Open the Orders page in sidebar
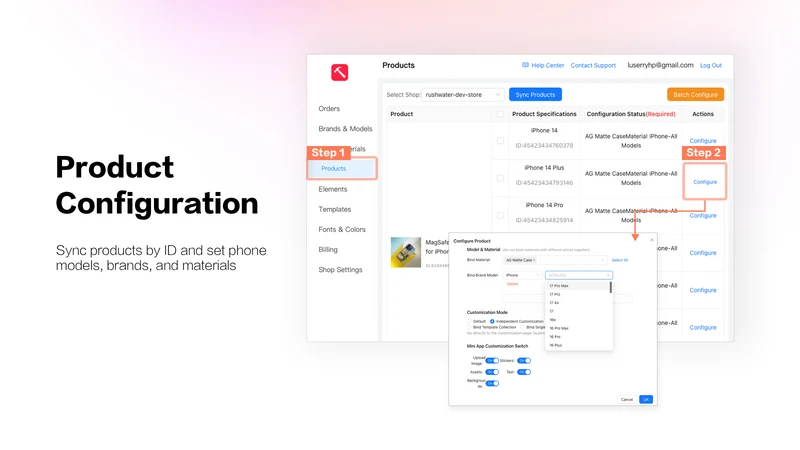This screenshot has width=800, height=450. 329,109
